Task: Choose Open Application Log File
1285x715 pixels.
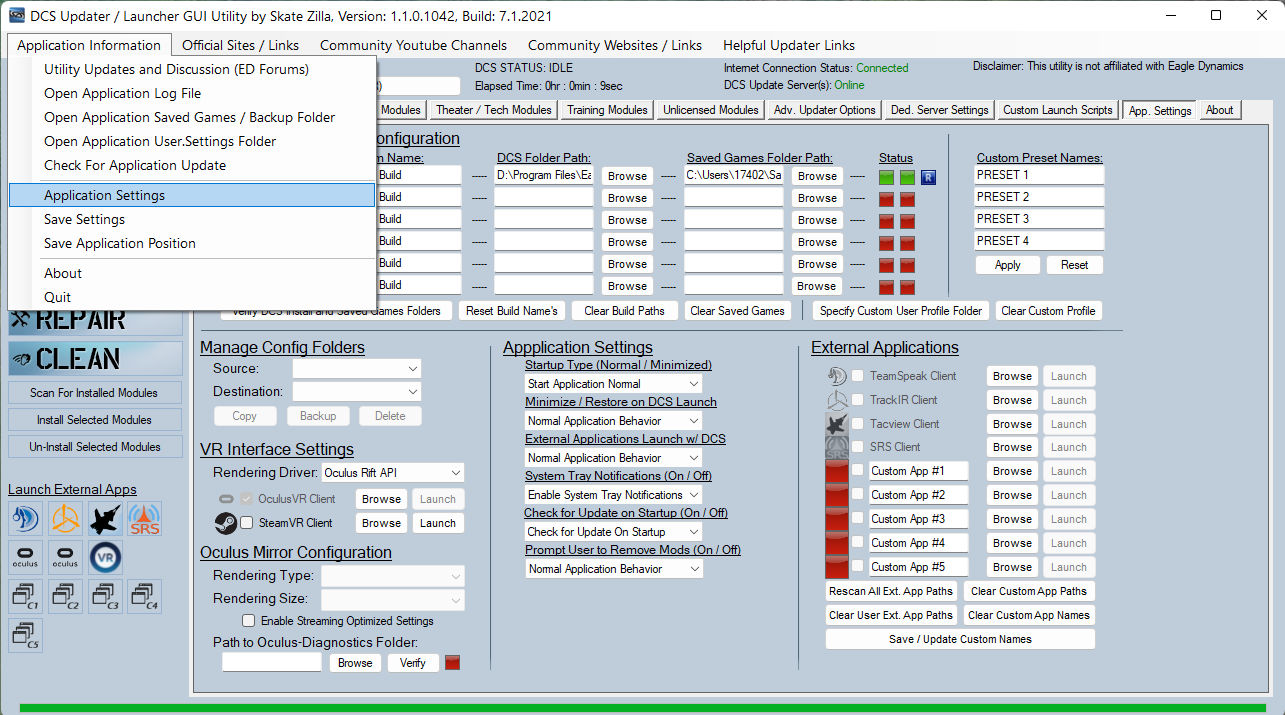Action: click(x=192, y=93)
